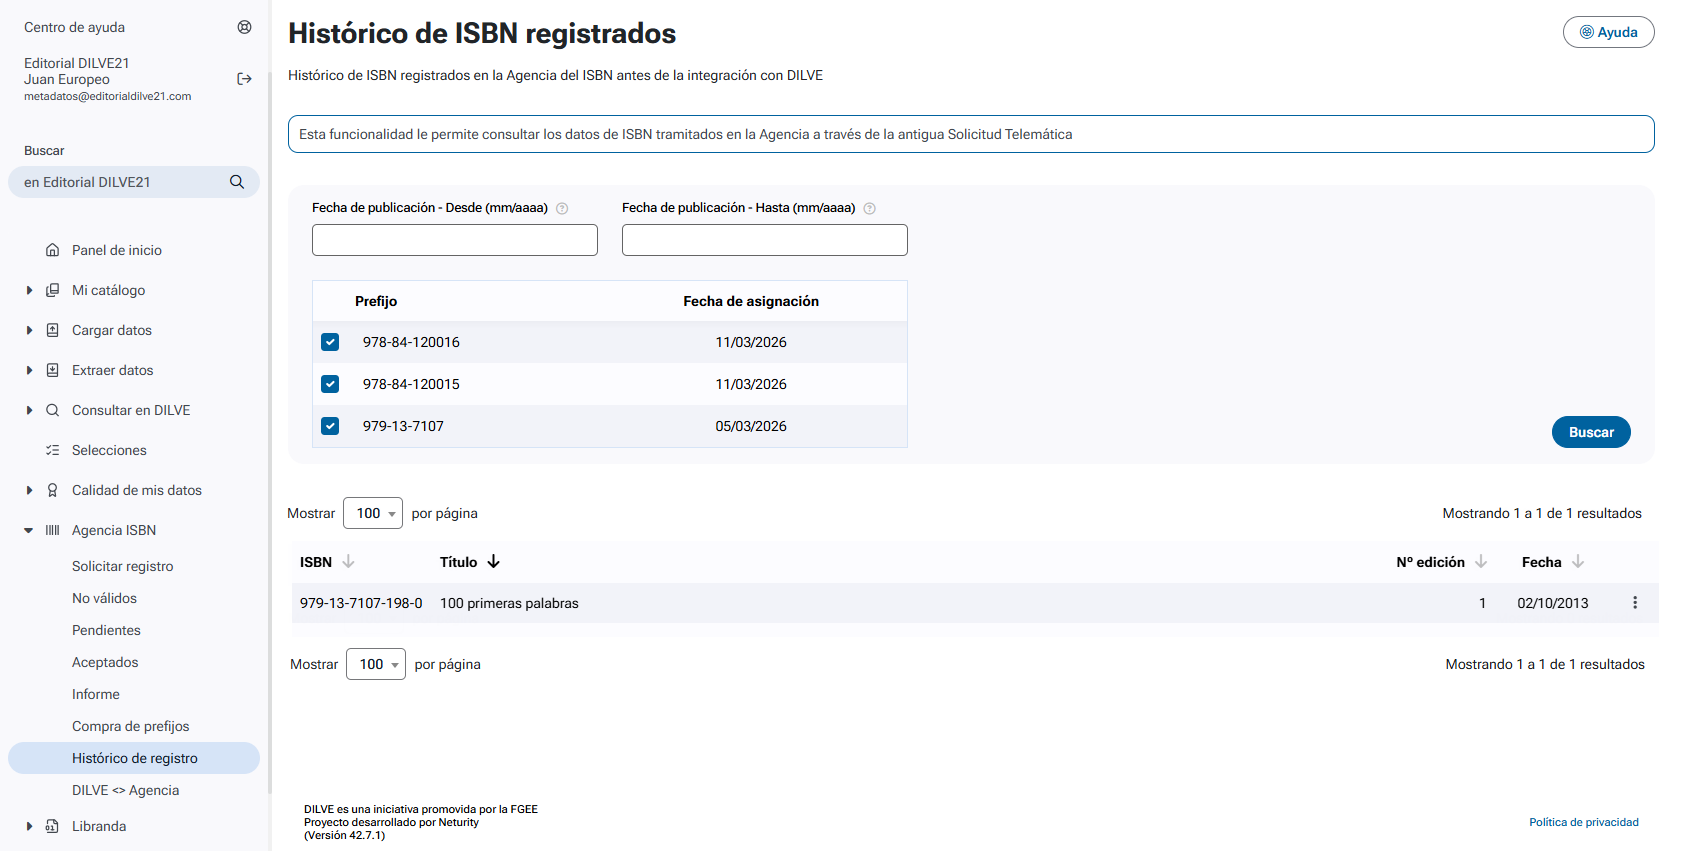Click the help icon next to Desde date
Screen dimensions: 1686x851
click(x=562, y=209)
